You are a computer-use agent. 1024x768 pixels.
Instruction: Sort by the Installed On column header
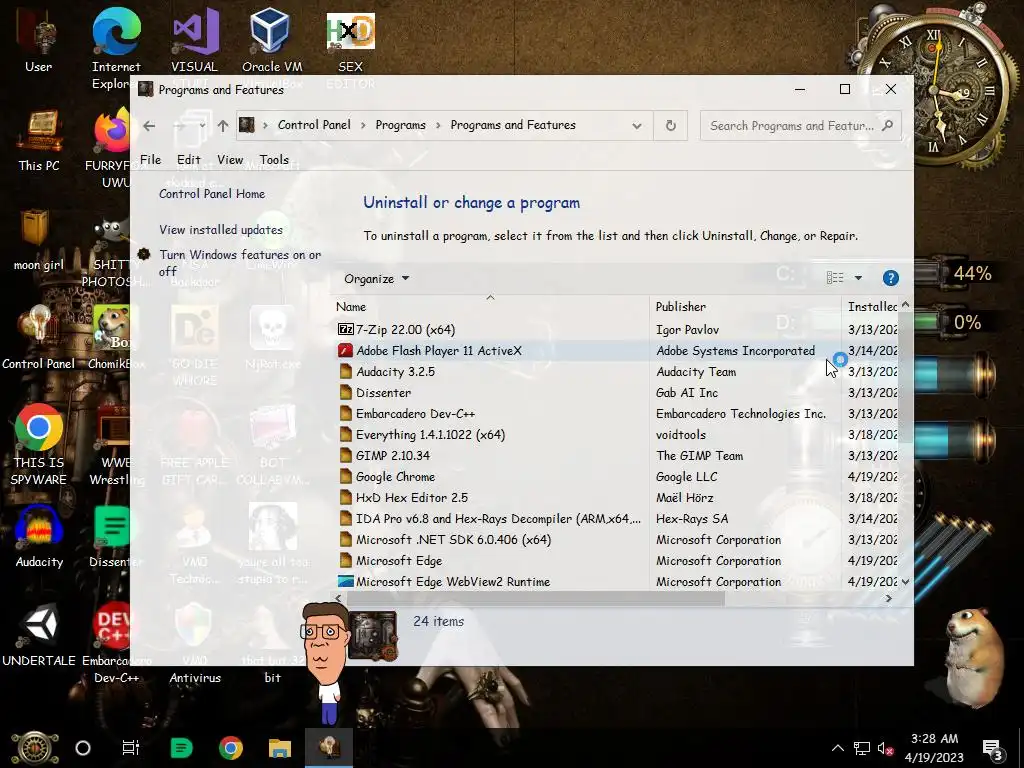coord(871,306)
